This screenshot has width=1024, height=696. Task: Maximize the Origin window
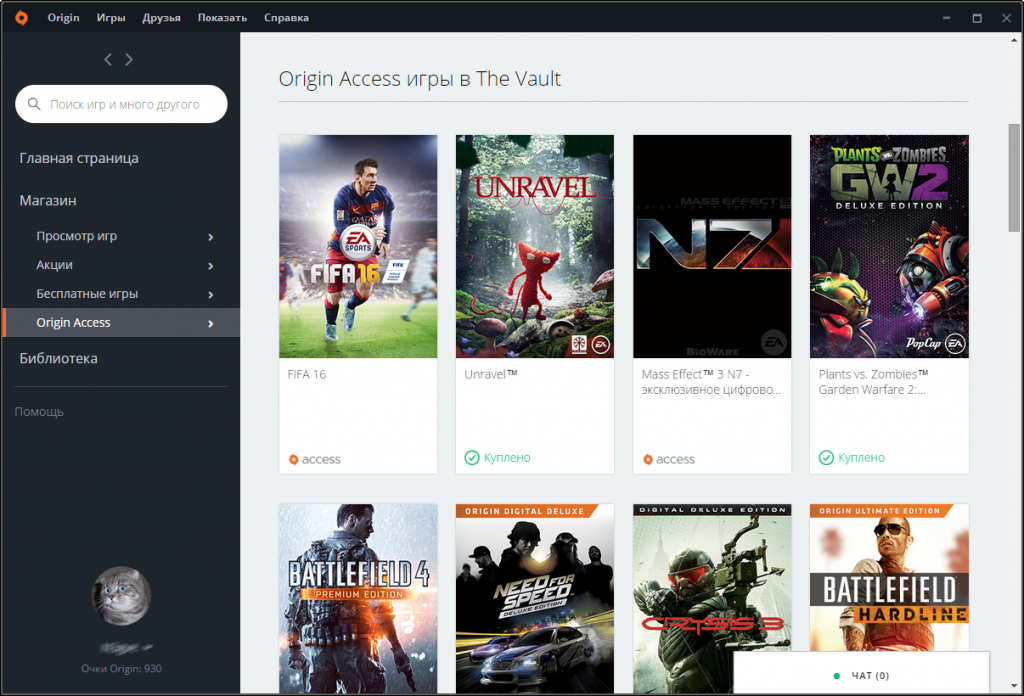click(x=977, y=18)
